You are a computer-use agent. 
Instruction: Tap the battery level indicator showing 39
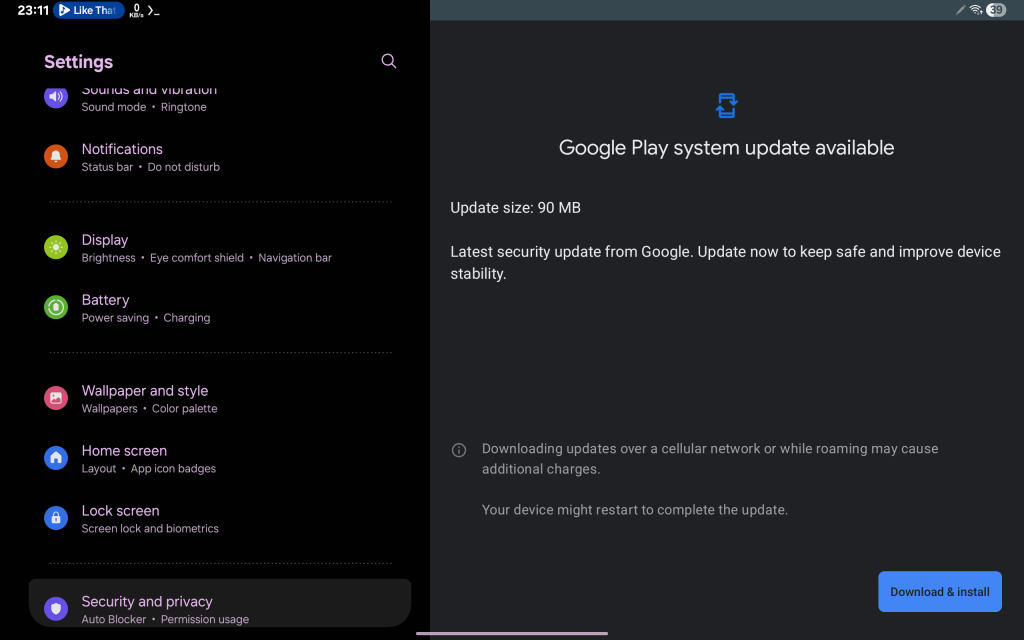click(x=996, y=10)
